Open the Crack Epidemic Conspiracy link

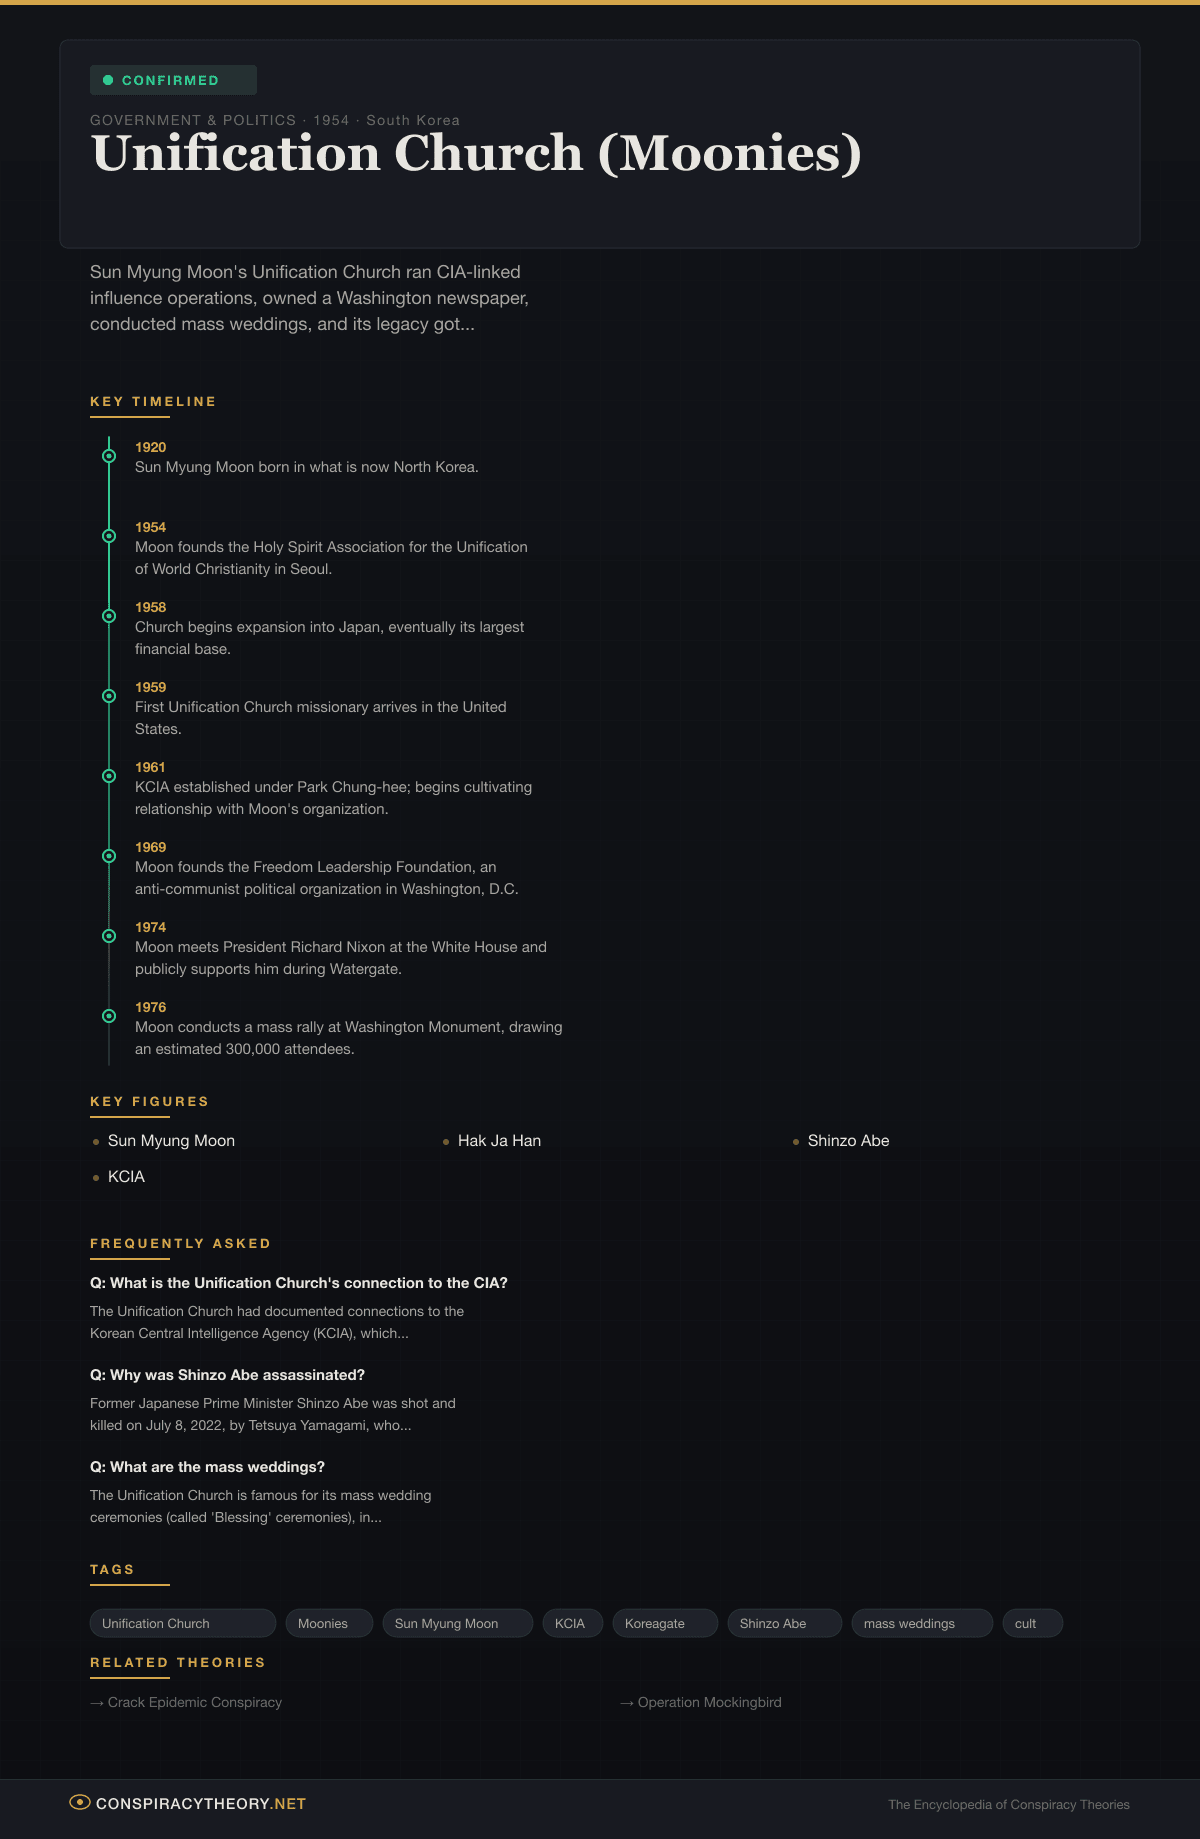[194, 1702]
